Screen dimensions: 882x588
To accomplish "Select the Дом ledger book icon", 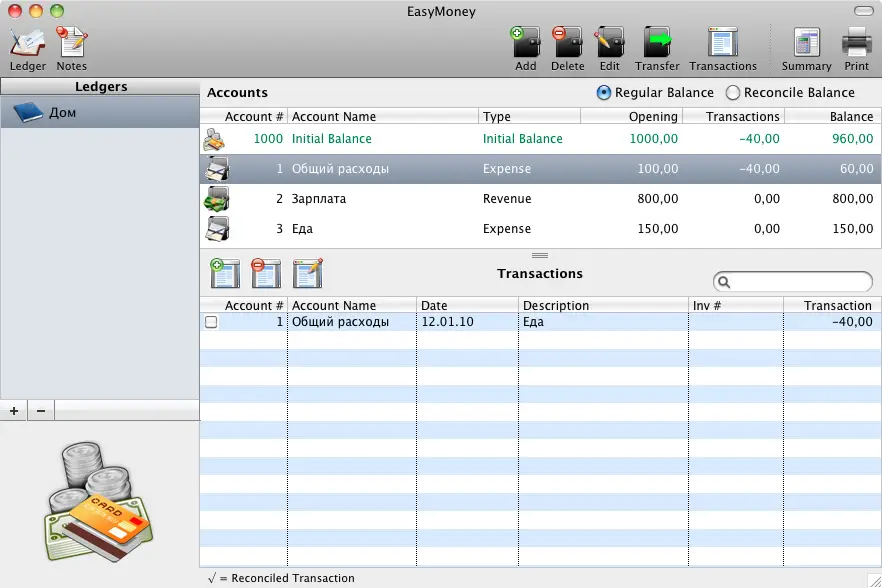I will pos(28,112).
